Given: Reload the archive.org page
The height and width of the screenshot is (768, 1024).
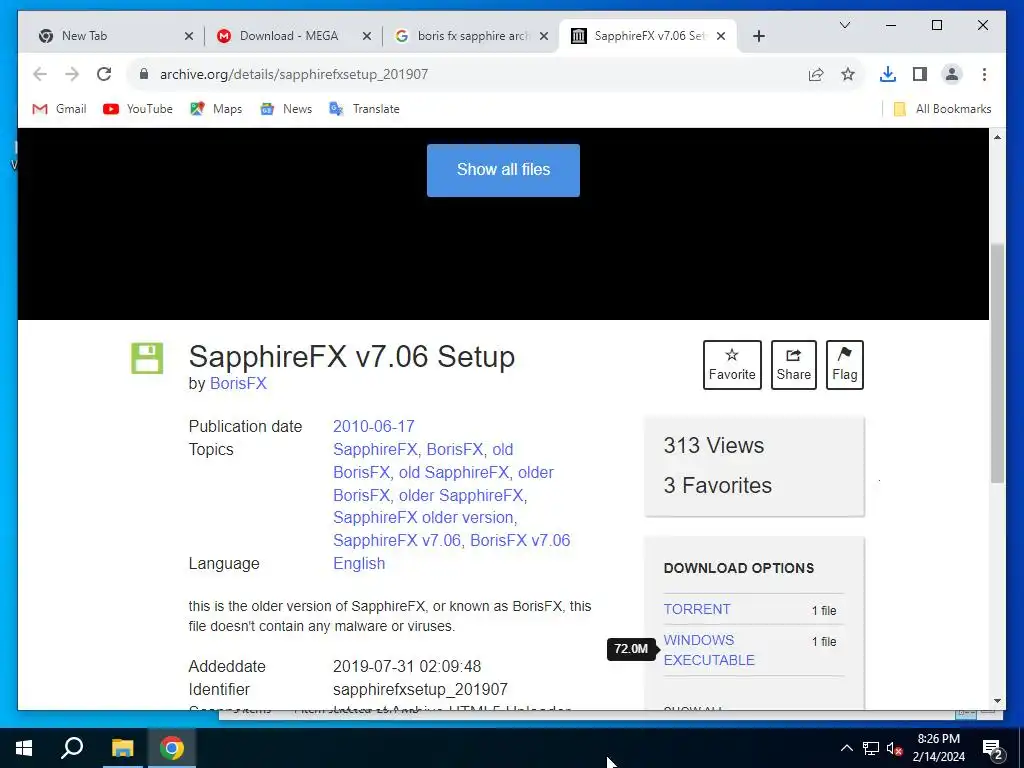Looking at the screenshot, I should [x=104, y=74].
